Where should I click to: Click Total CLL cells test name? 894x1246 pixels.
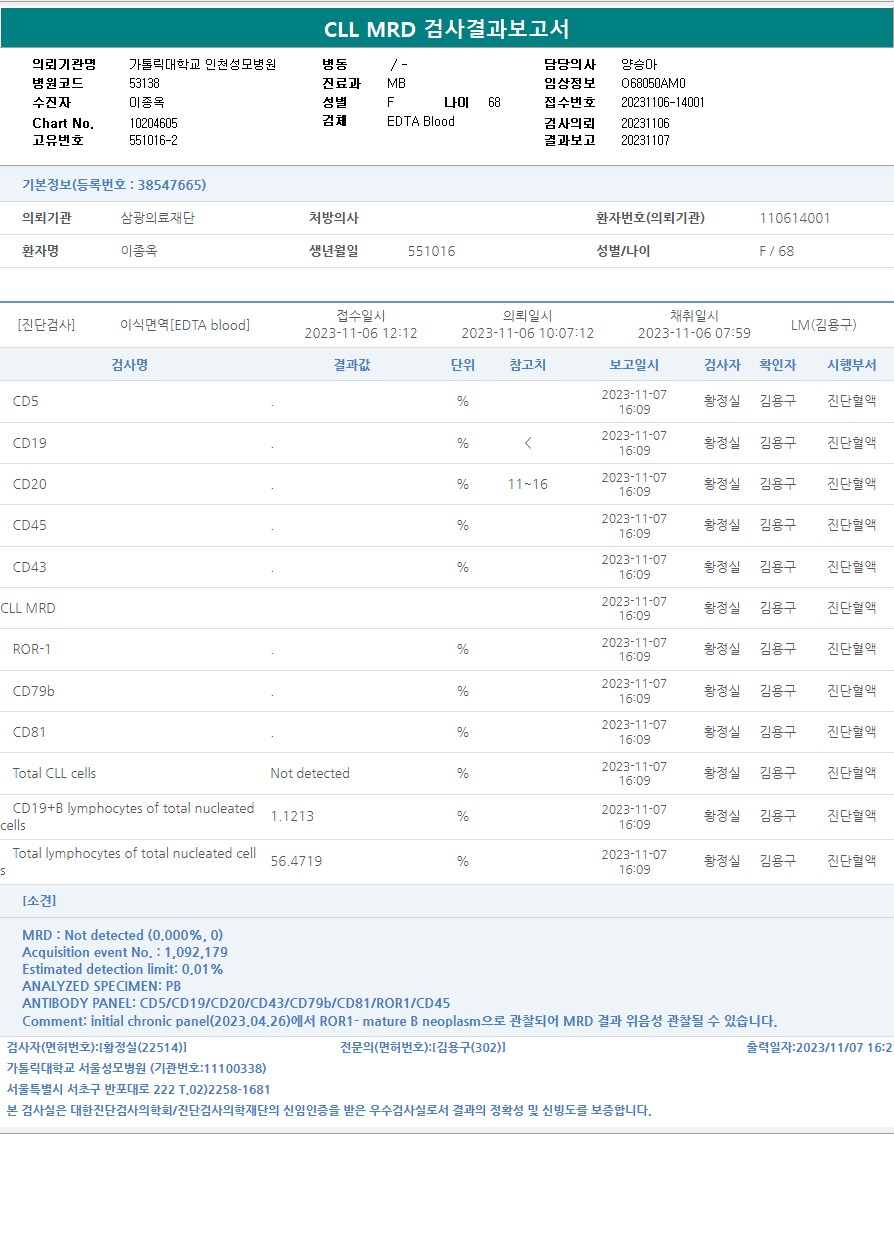tap(55, 773)
